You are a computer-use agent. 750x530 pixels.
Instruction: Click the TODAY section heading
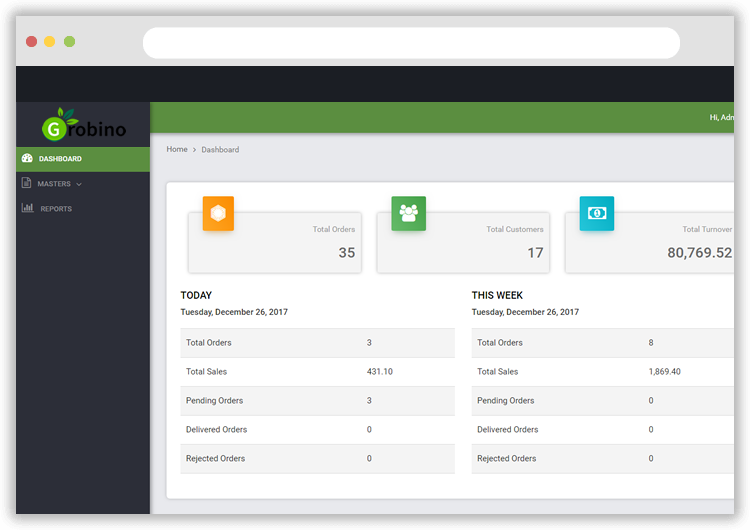[196, 295]
